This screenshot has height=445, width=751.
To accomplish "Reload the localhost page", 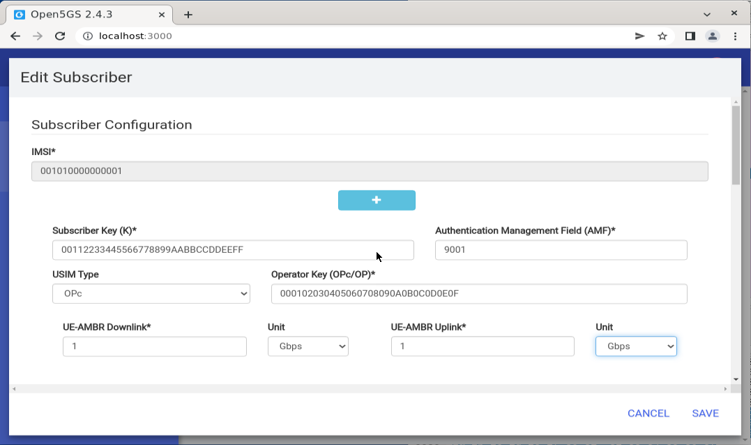I will (60, 36).
